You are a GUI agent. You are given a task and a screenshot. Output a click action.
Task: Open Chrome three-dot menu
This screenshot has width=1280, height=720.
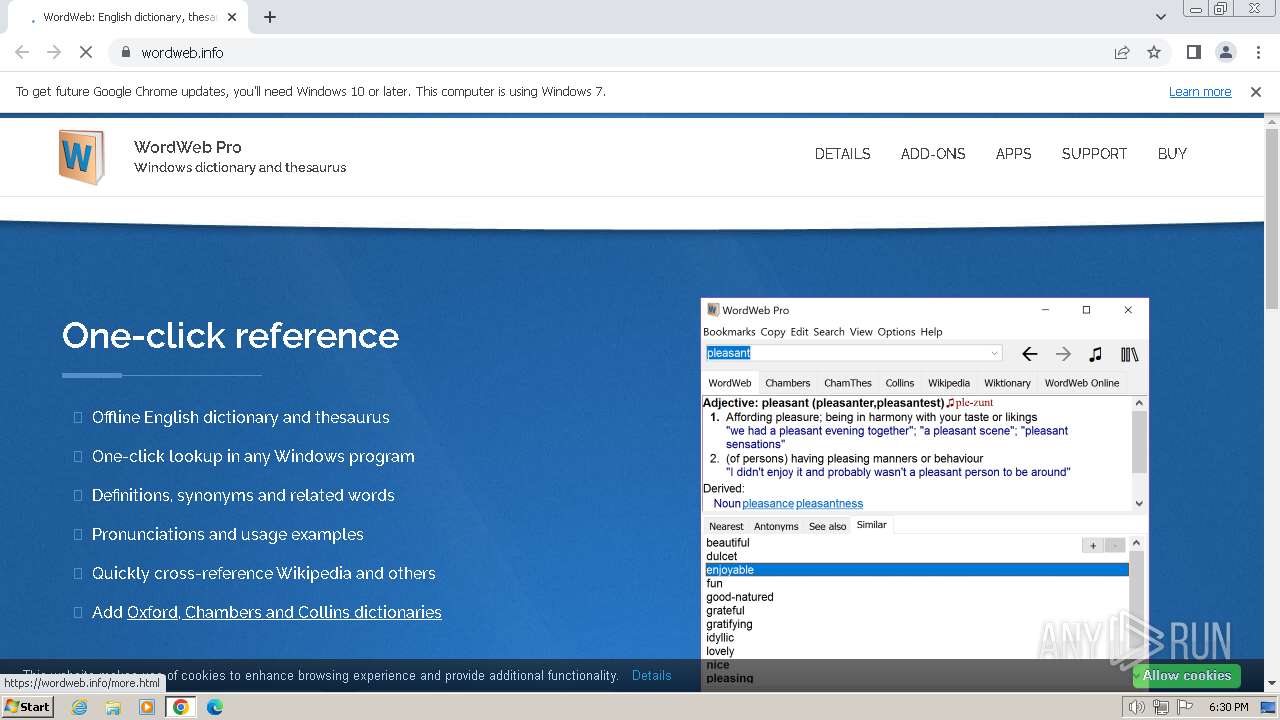pos(1257,52)
